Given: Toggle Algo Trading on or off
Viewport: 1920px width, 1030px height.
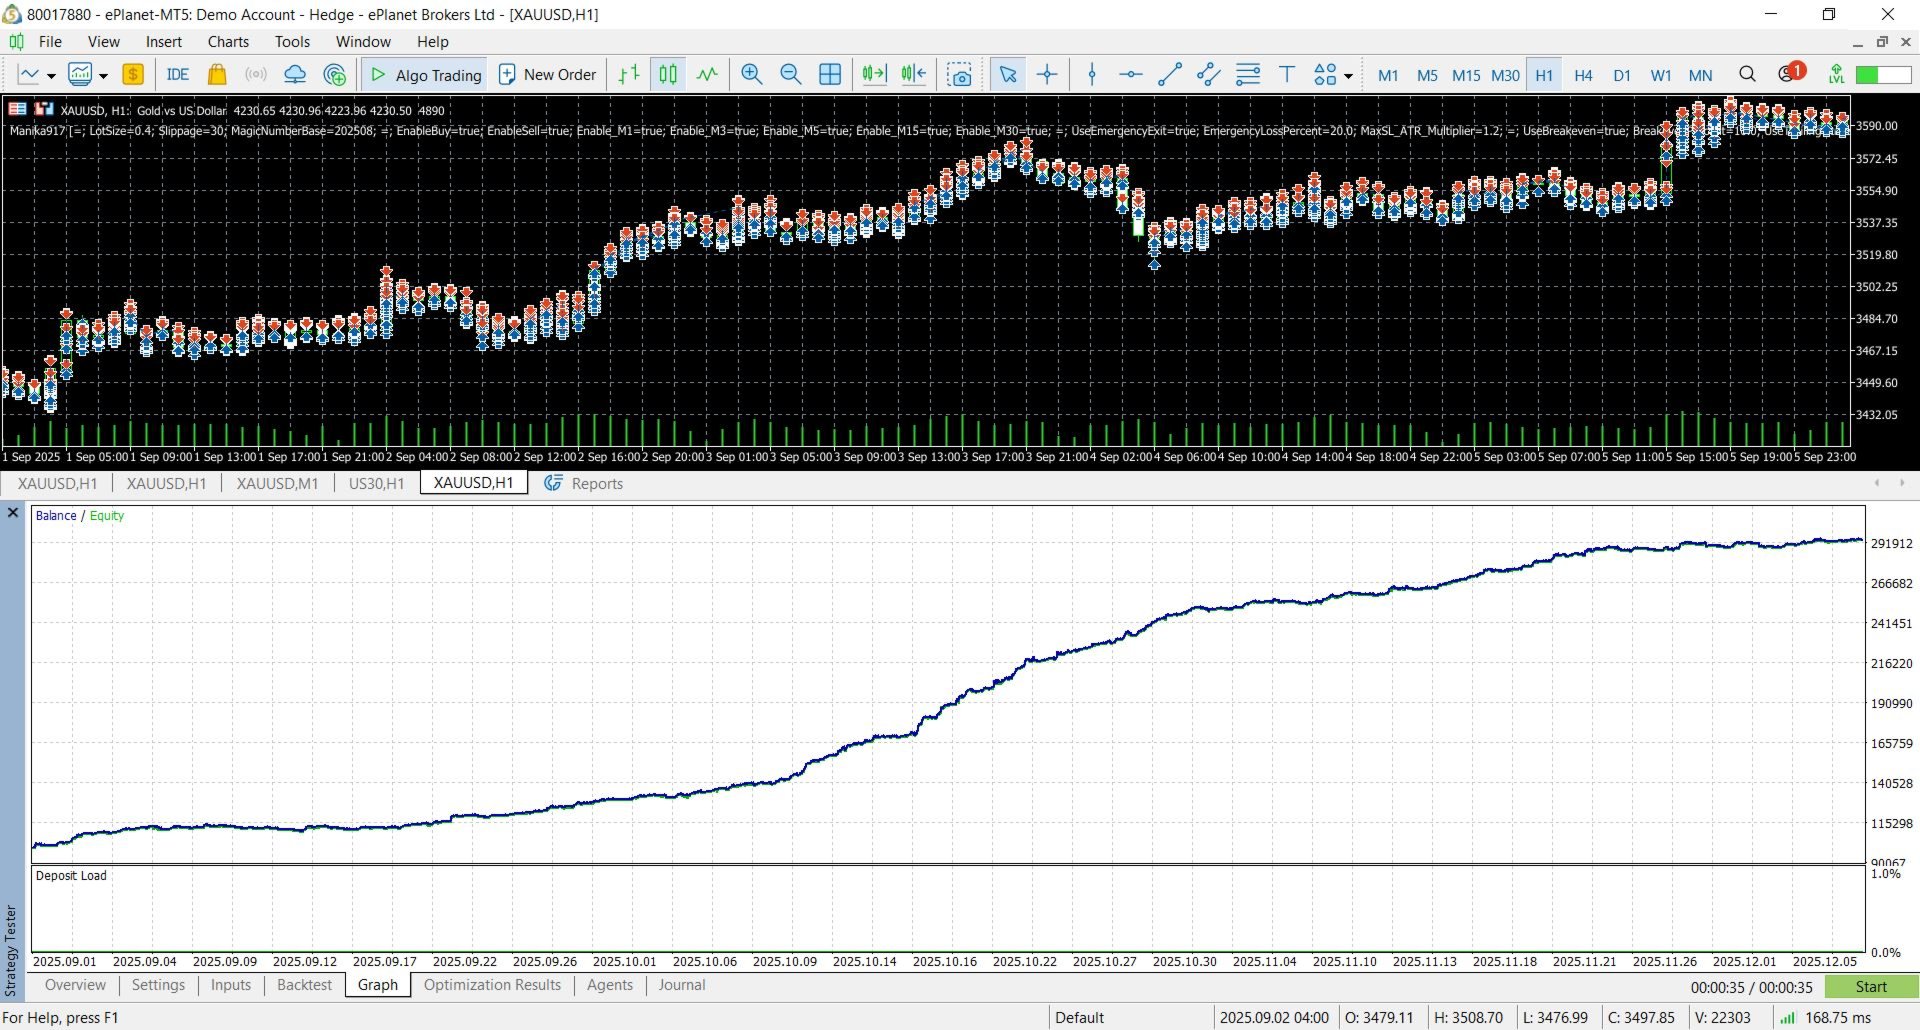Looking at the screenshot, I should click(426, 75).
